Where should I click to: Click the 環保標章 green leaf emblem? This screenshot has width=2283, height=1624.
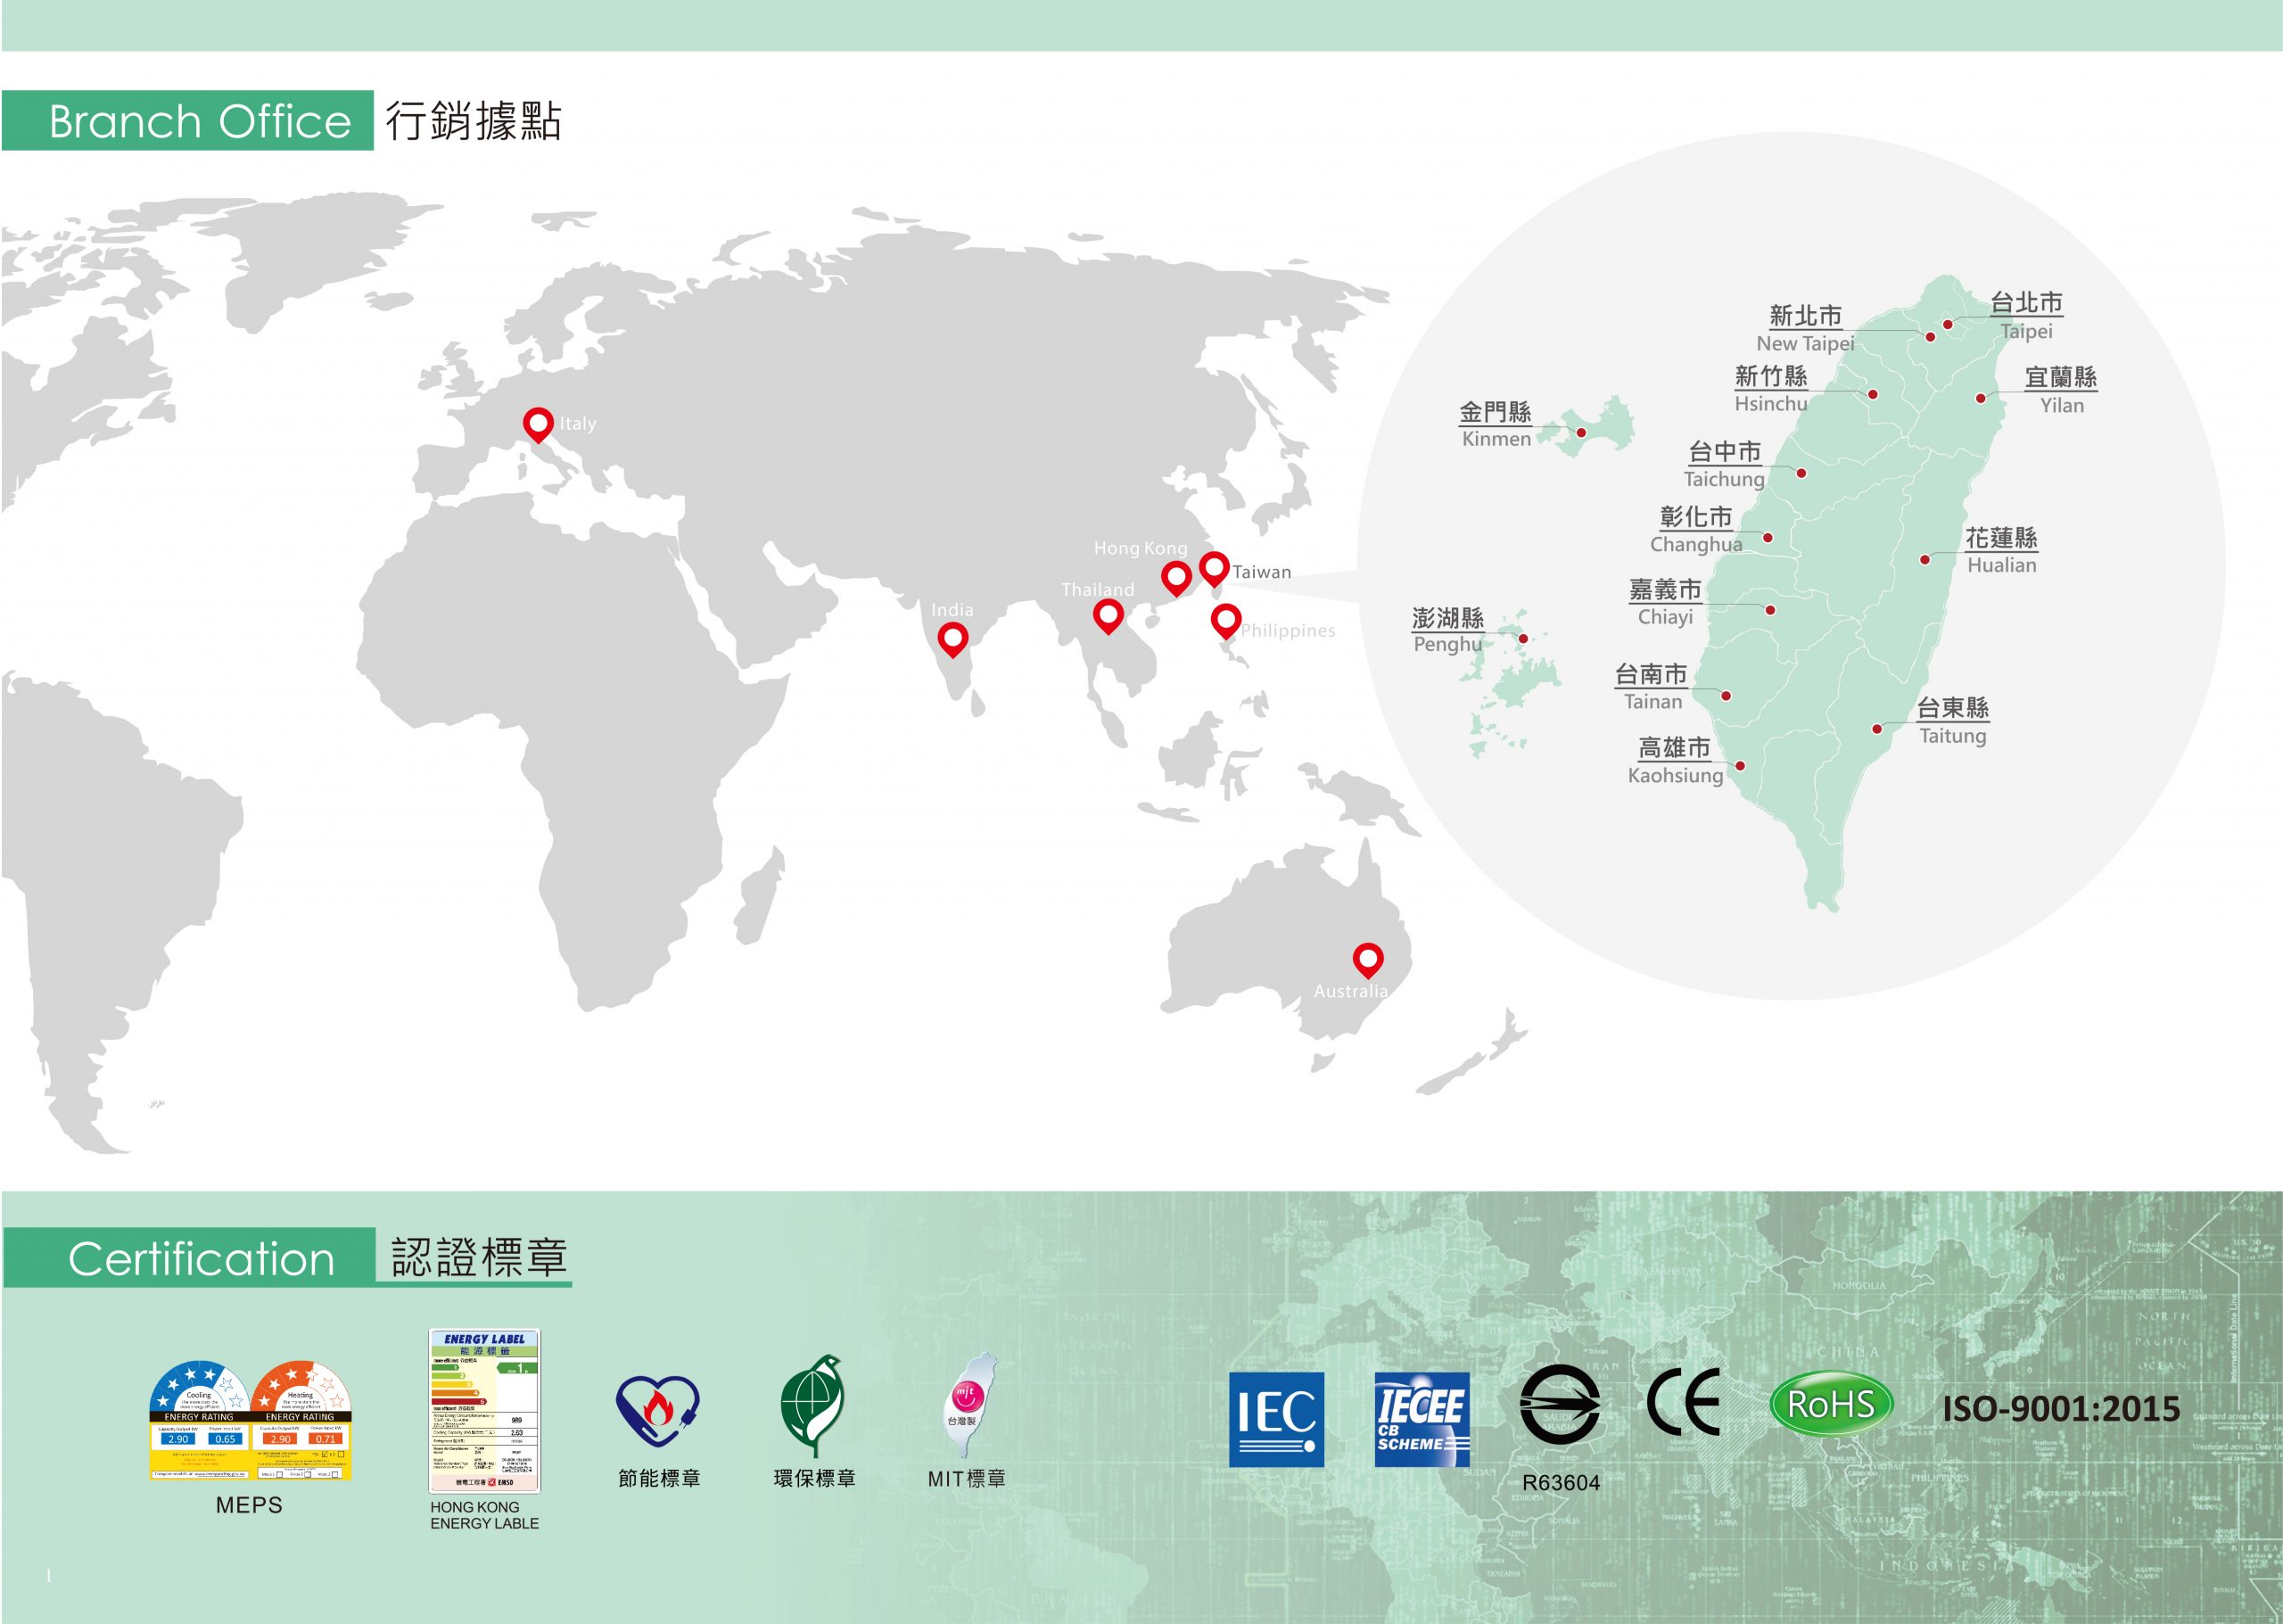pyautogui.click(x=813, y=1405)
